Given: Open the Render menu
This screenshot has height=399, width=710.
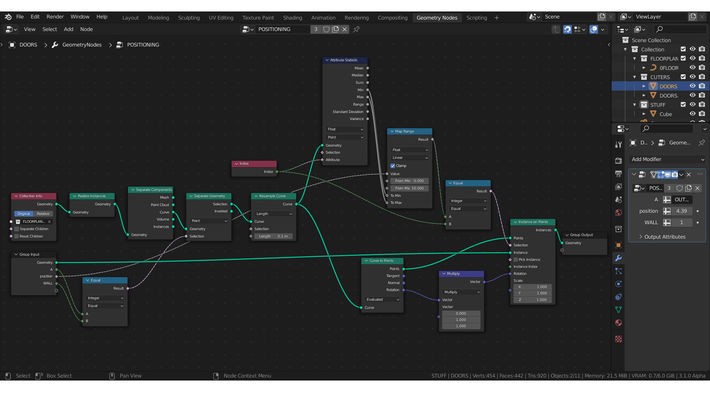Looking at the screenshot, I should tap(55, 17).
